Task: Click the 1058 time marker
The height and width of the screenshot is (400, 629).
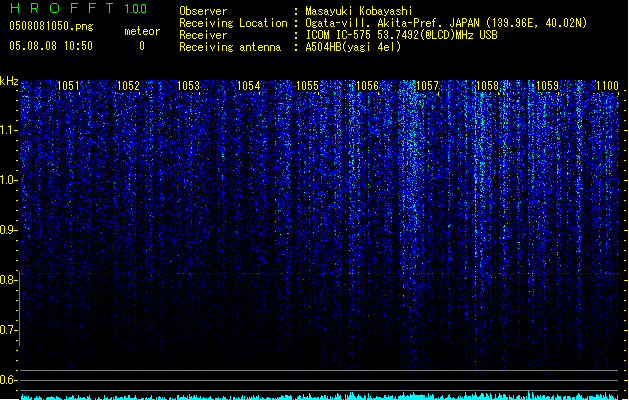Action: (x=487, y=86)
